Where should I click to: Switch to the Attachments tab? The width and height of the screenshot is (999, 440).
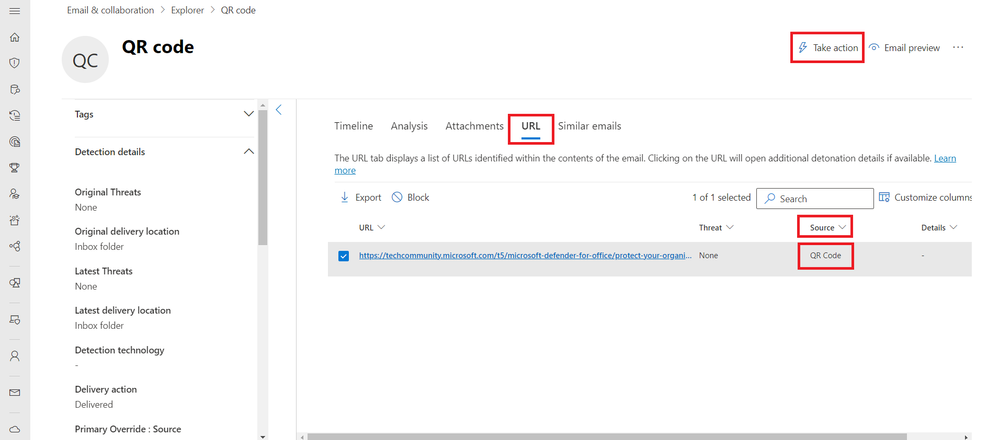click(x=475, y=126)
